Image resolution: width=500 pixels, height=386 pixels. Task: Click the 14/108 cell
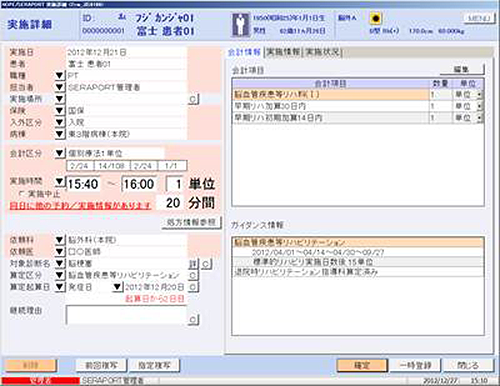(111, 166)
